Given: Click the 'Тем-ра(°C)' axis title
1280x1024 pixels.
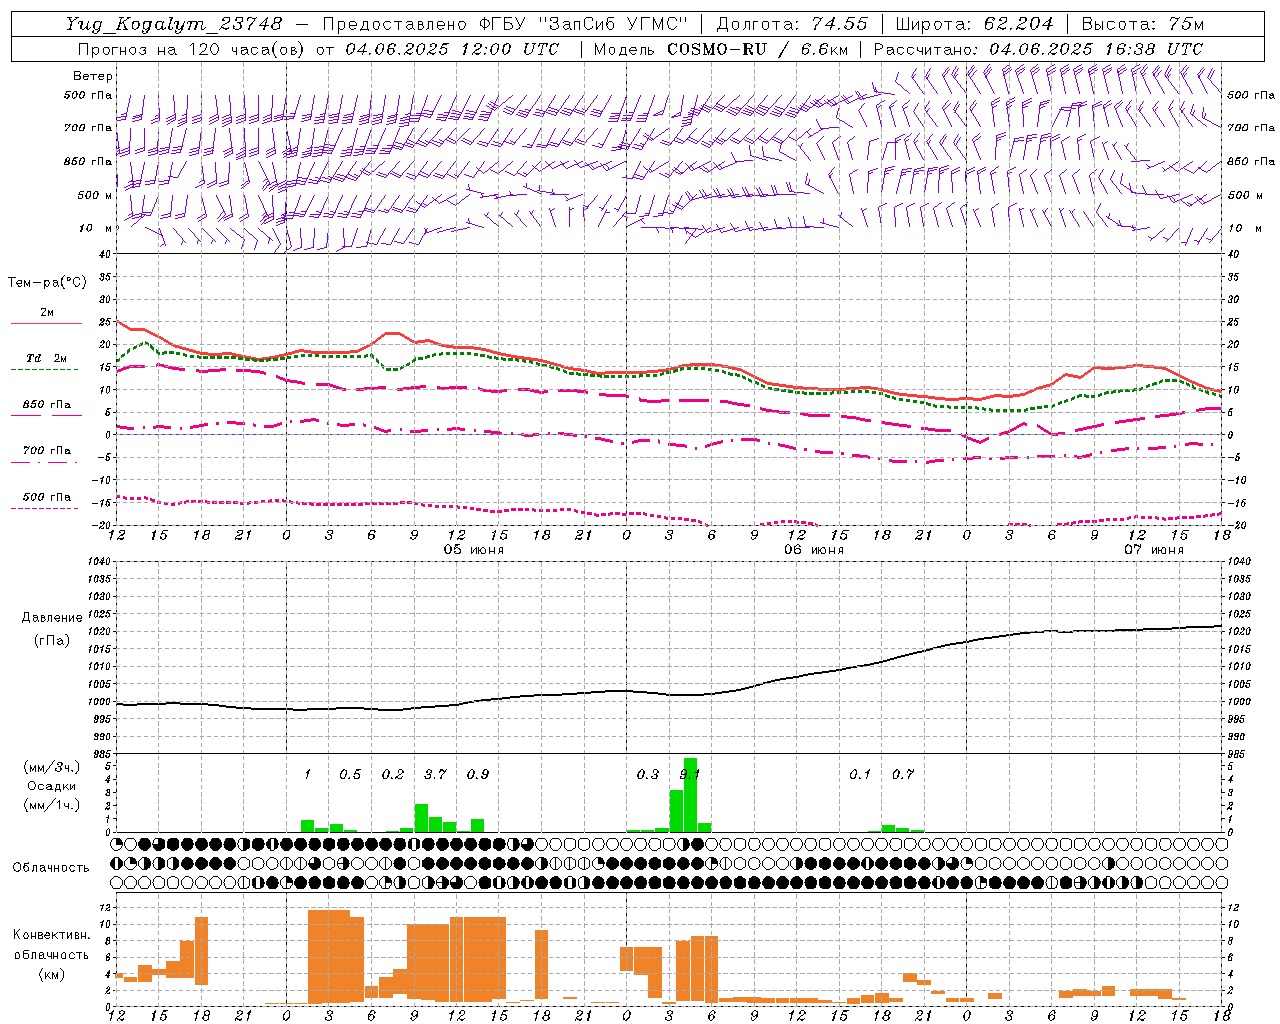Looking at the screenshot, I should click(47, 283).
